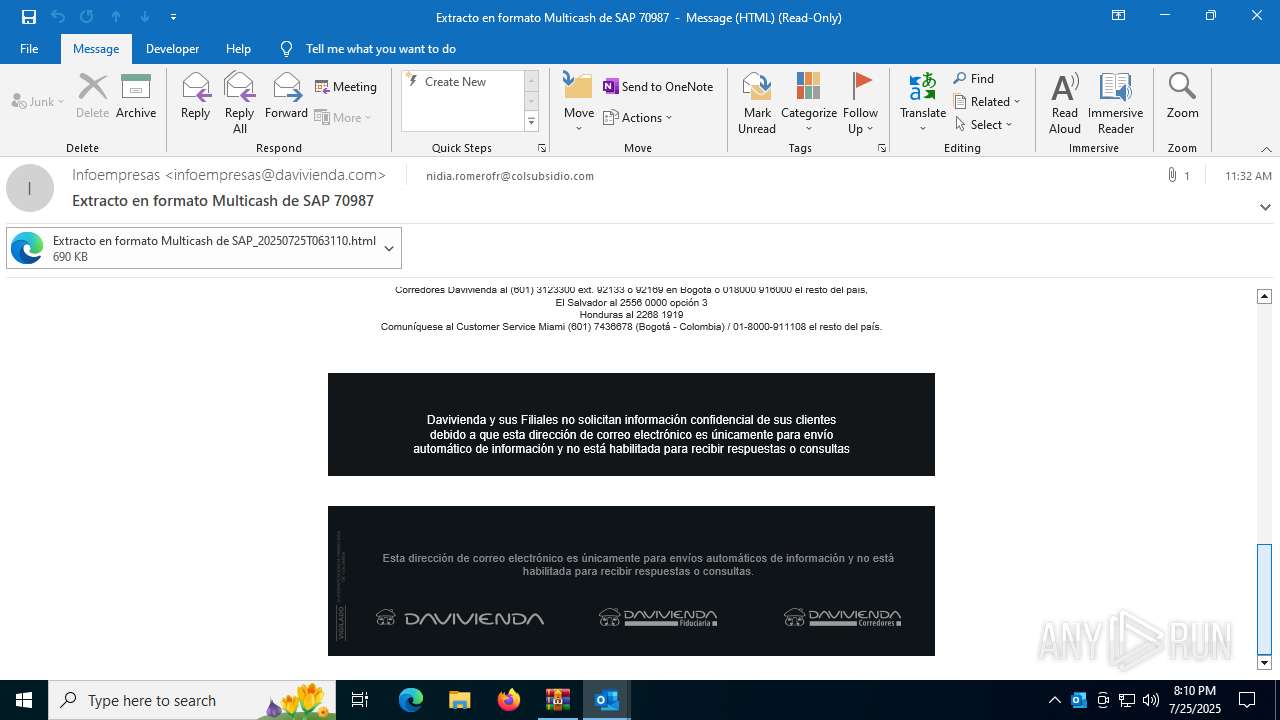Viewport: 1280px width, 720px height.
Task: Open the Categorize dropdown
Action: click(x=809, y=103)
